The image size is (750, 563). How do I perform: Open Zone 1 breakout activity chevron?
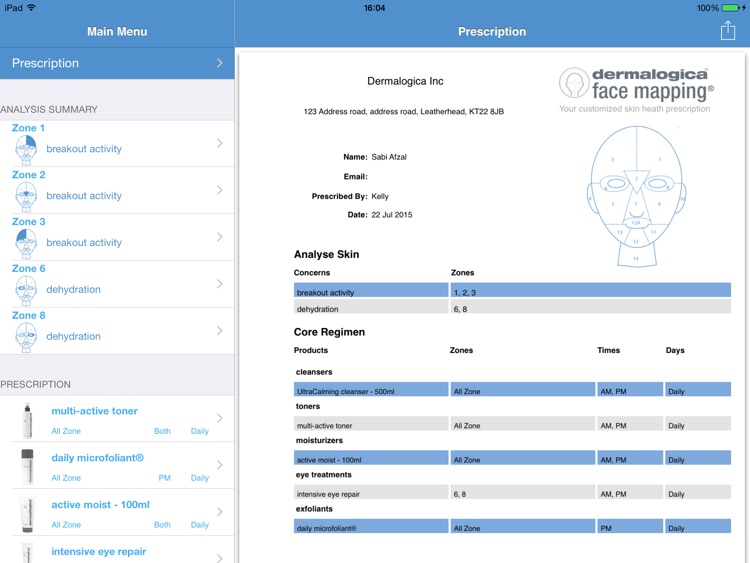pyautogui.click(x=220, y=143)
